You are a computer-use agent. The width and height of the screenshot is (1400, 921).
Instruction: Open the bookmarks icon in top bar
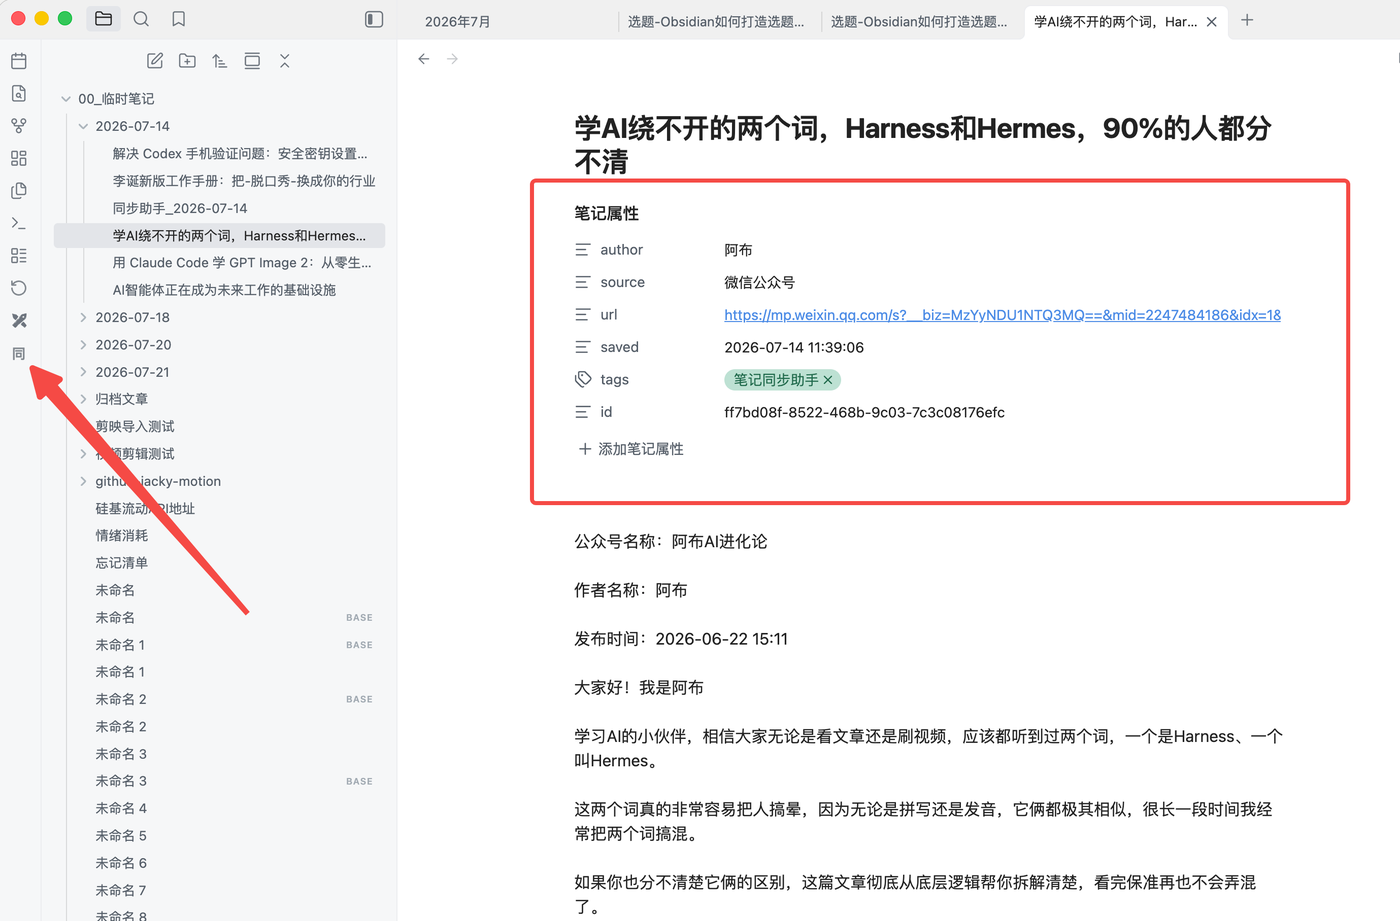point(179,19)
